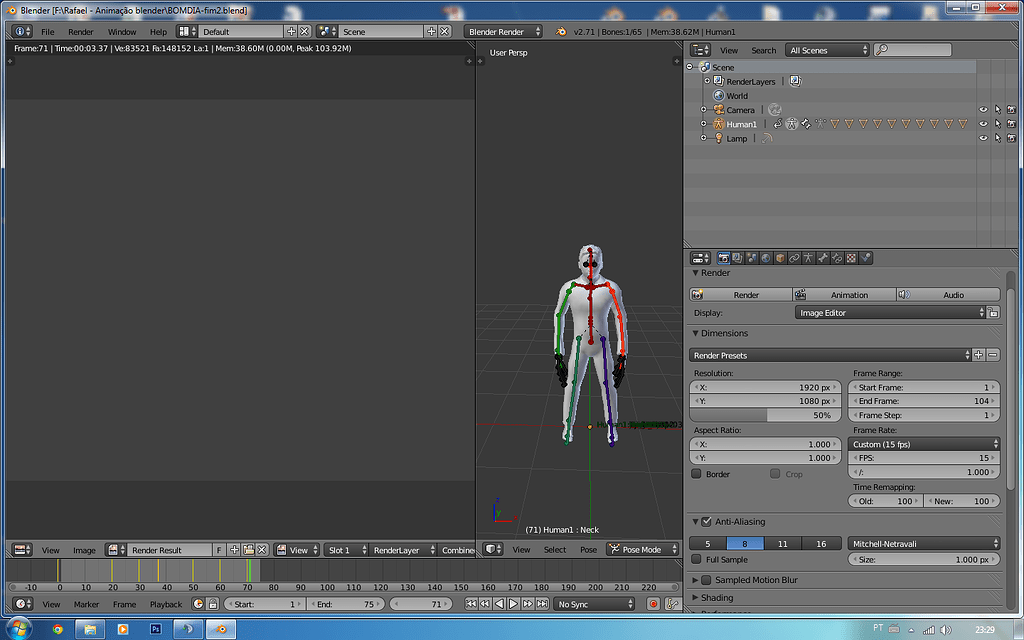Expand Human1 tree node in outliner
1024x640 pixels.
[703, 123]
